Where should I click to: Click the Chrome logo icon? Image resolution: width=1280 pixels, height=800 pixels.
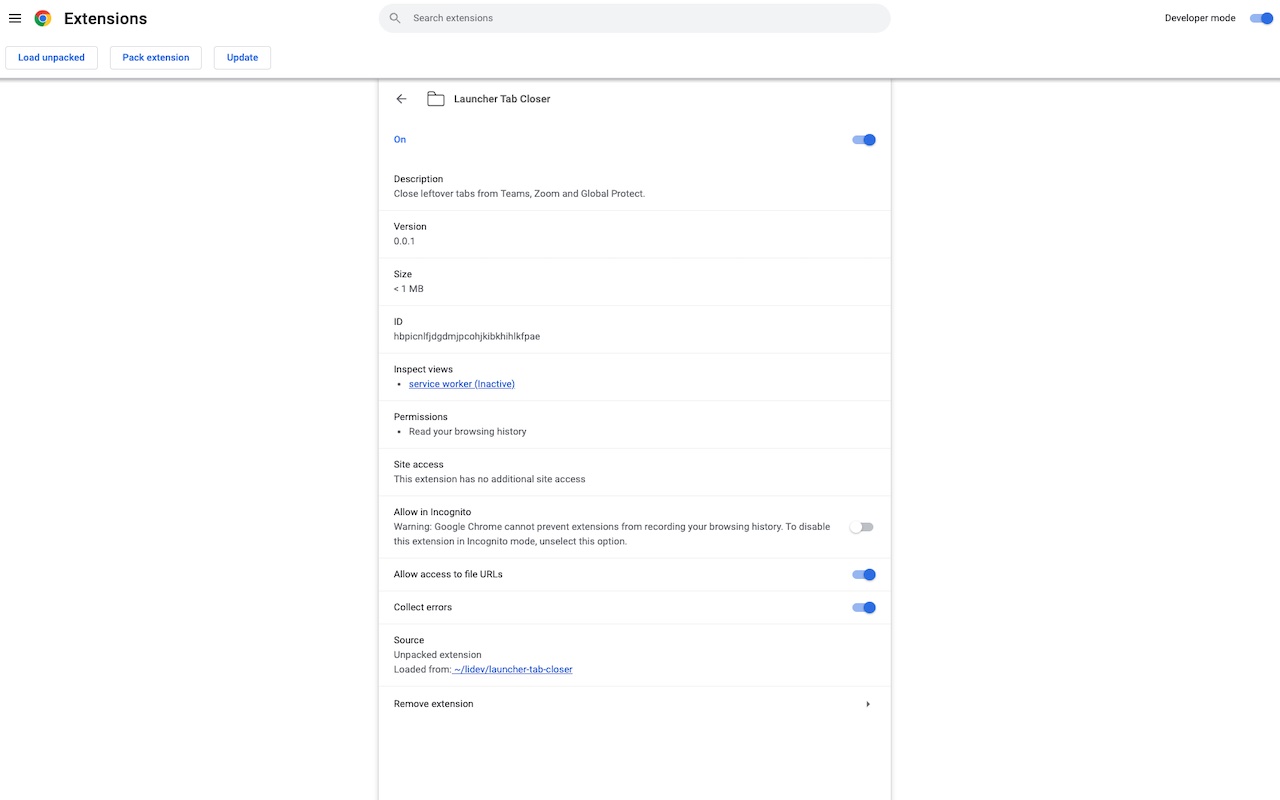(43, 18)
